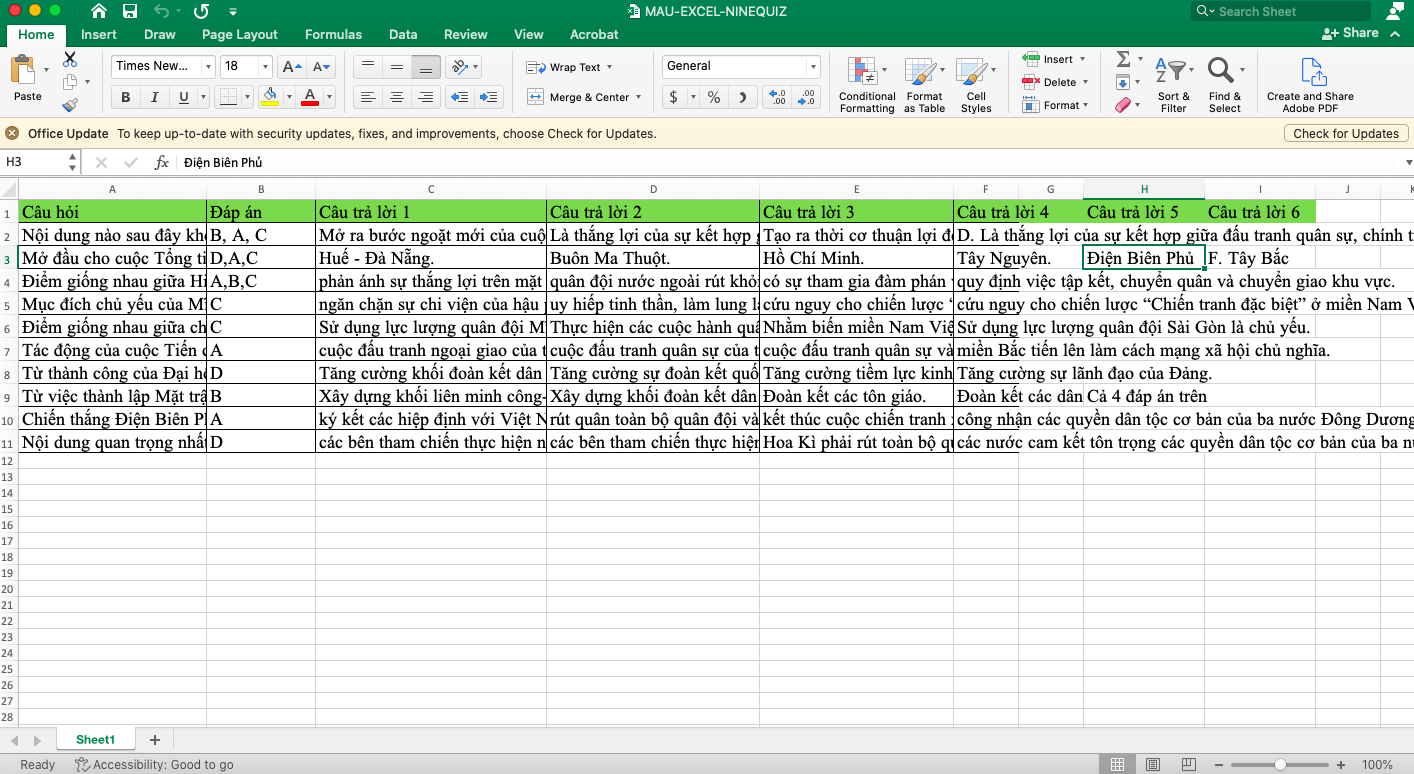Screen dimensions: 1414x774
Task: Expand the General number format dropdown
Action: pos(811,67)
